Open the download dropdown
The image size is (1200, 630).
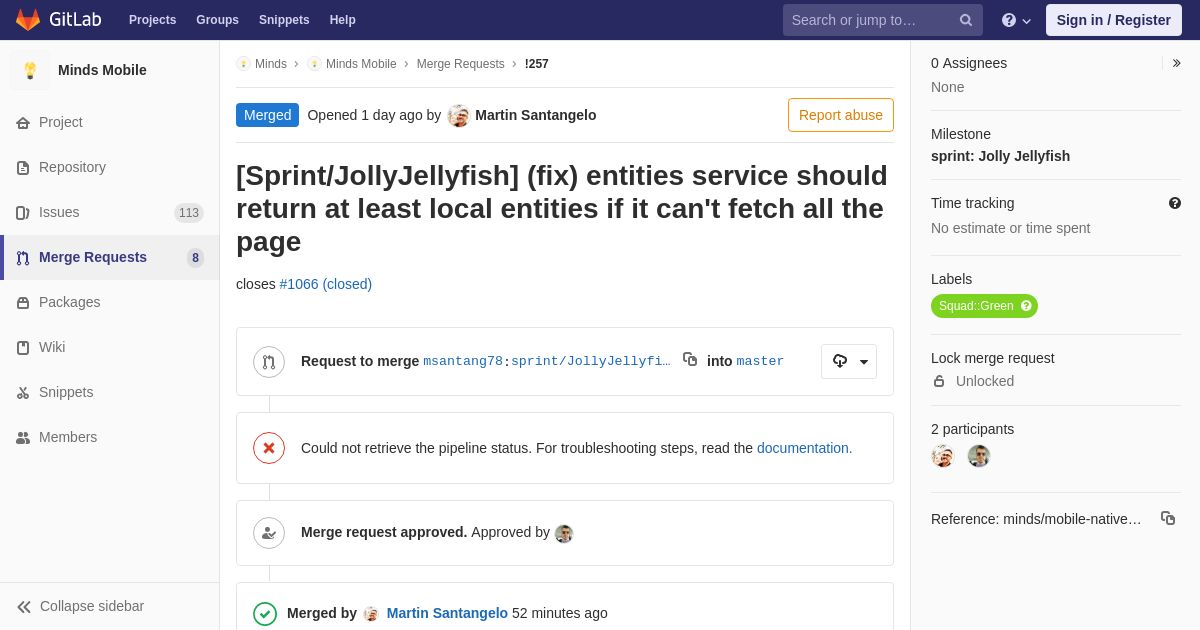pyautogui.click(x=849, y=361)
